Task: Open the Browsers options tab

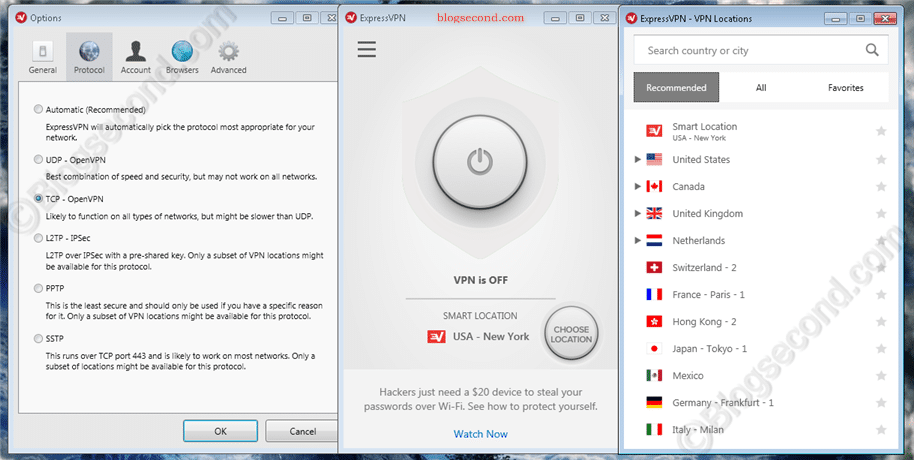Action: [x=182, y=57]
